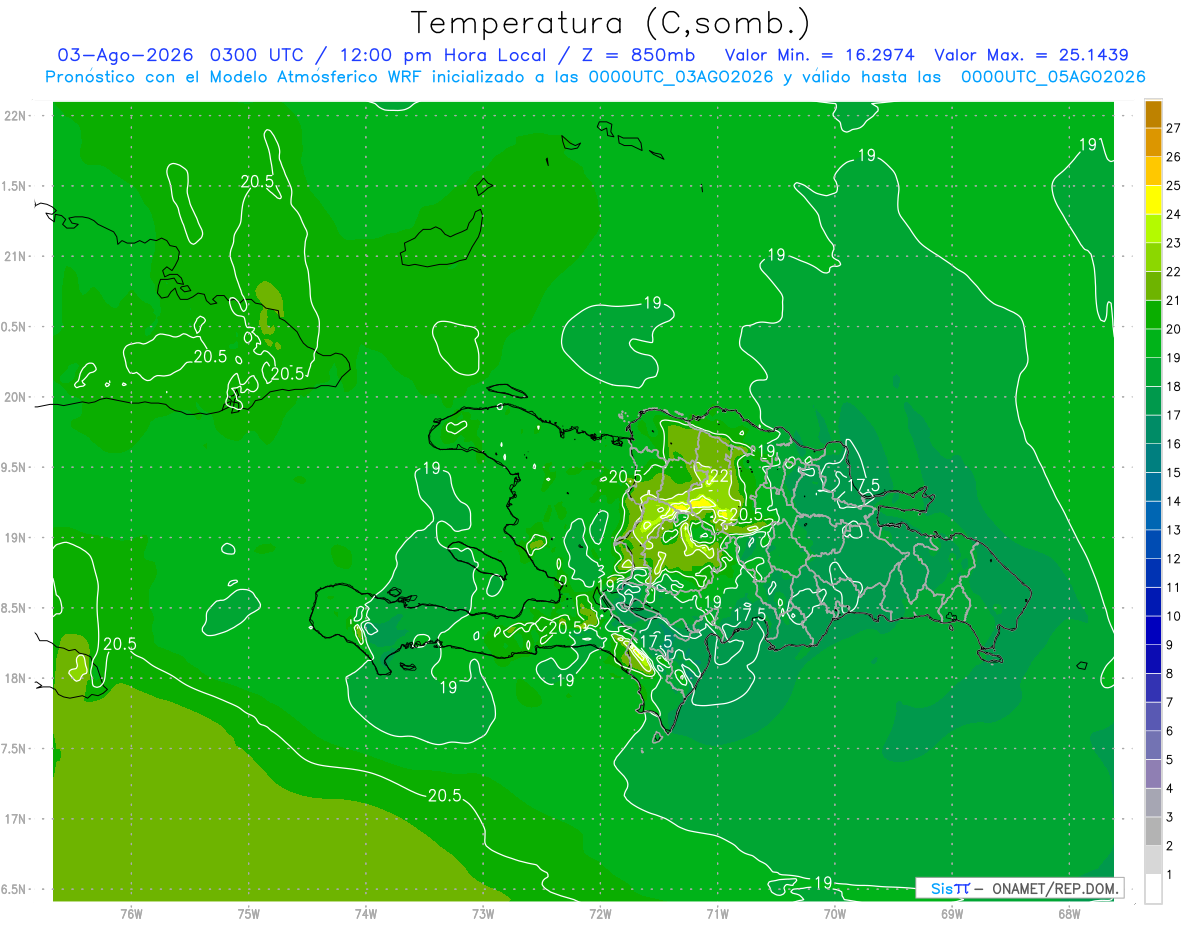
Task: Click the "22N" latitude axis label
Action: tap(17, 115)
